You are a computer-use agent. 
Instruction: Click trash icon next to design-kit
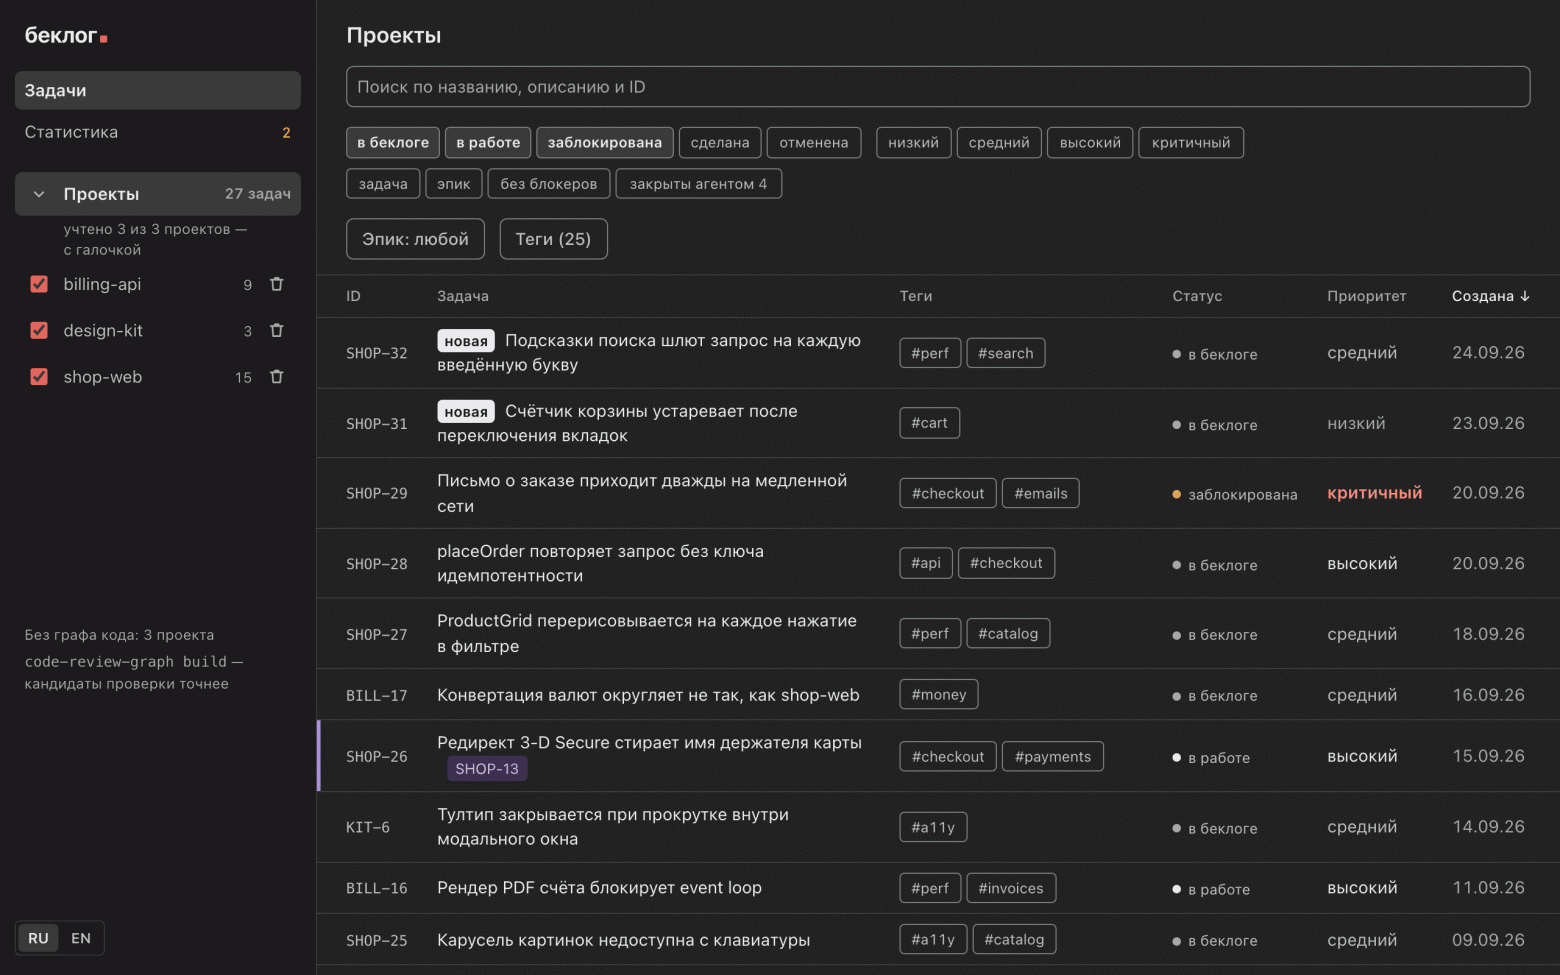pos(277,330)
